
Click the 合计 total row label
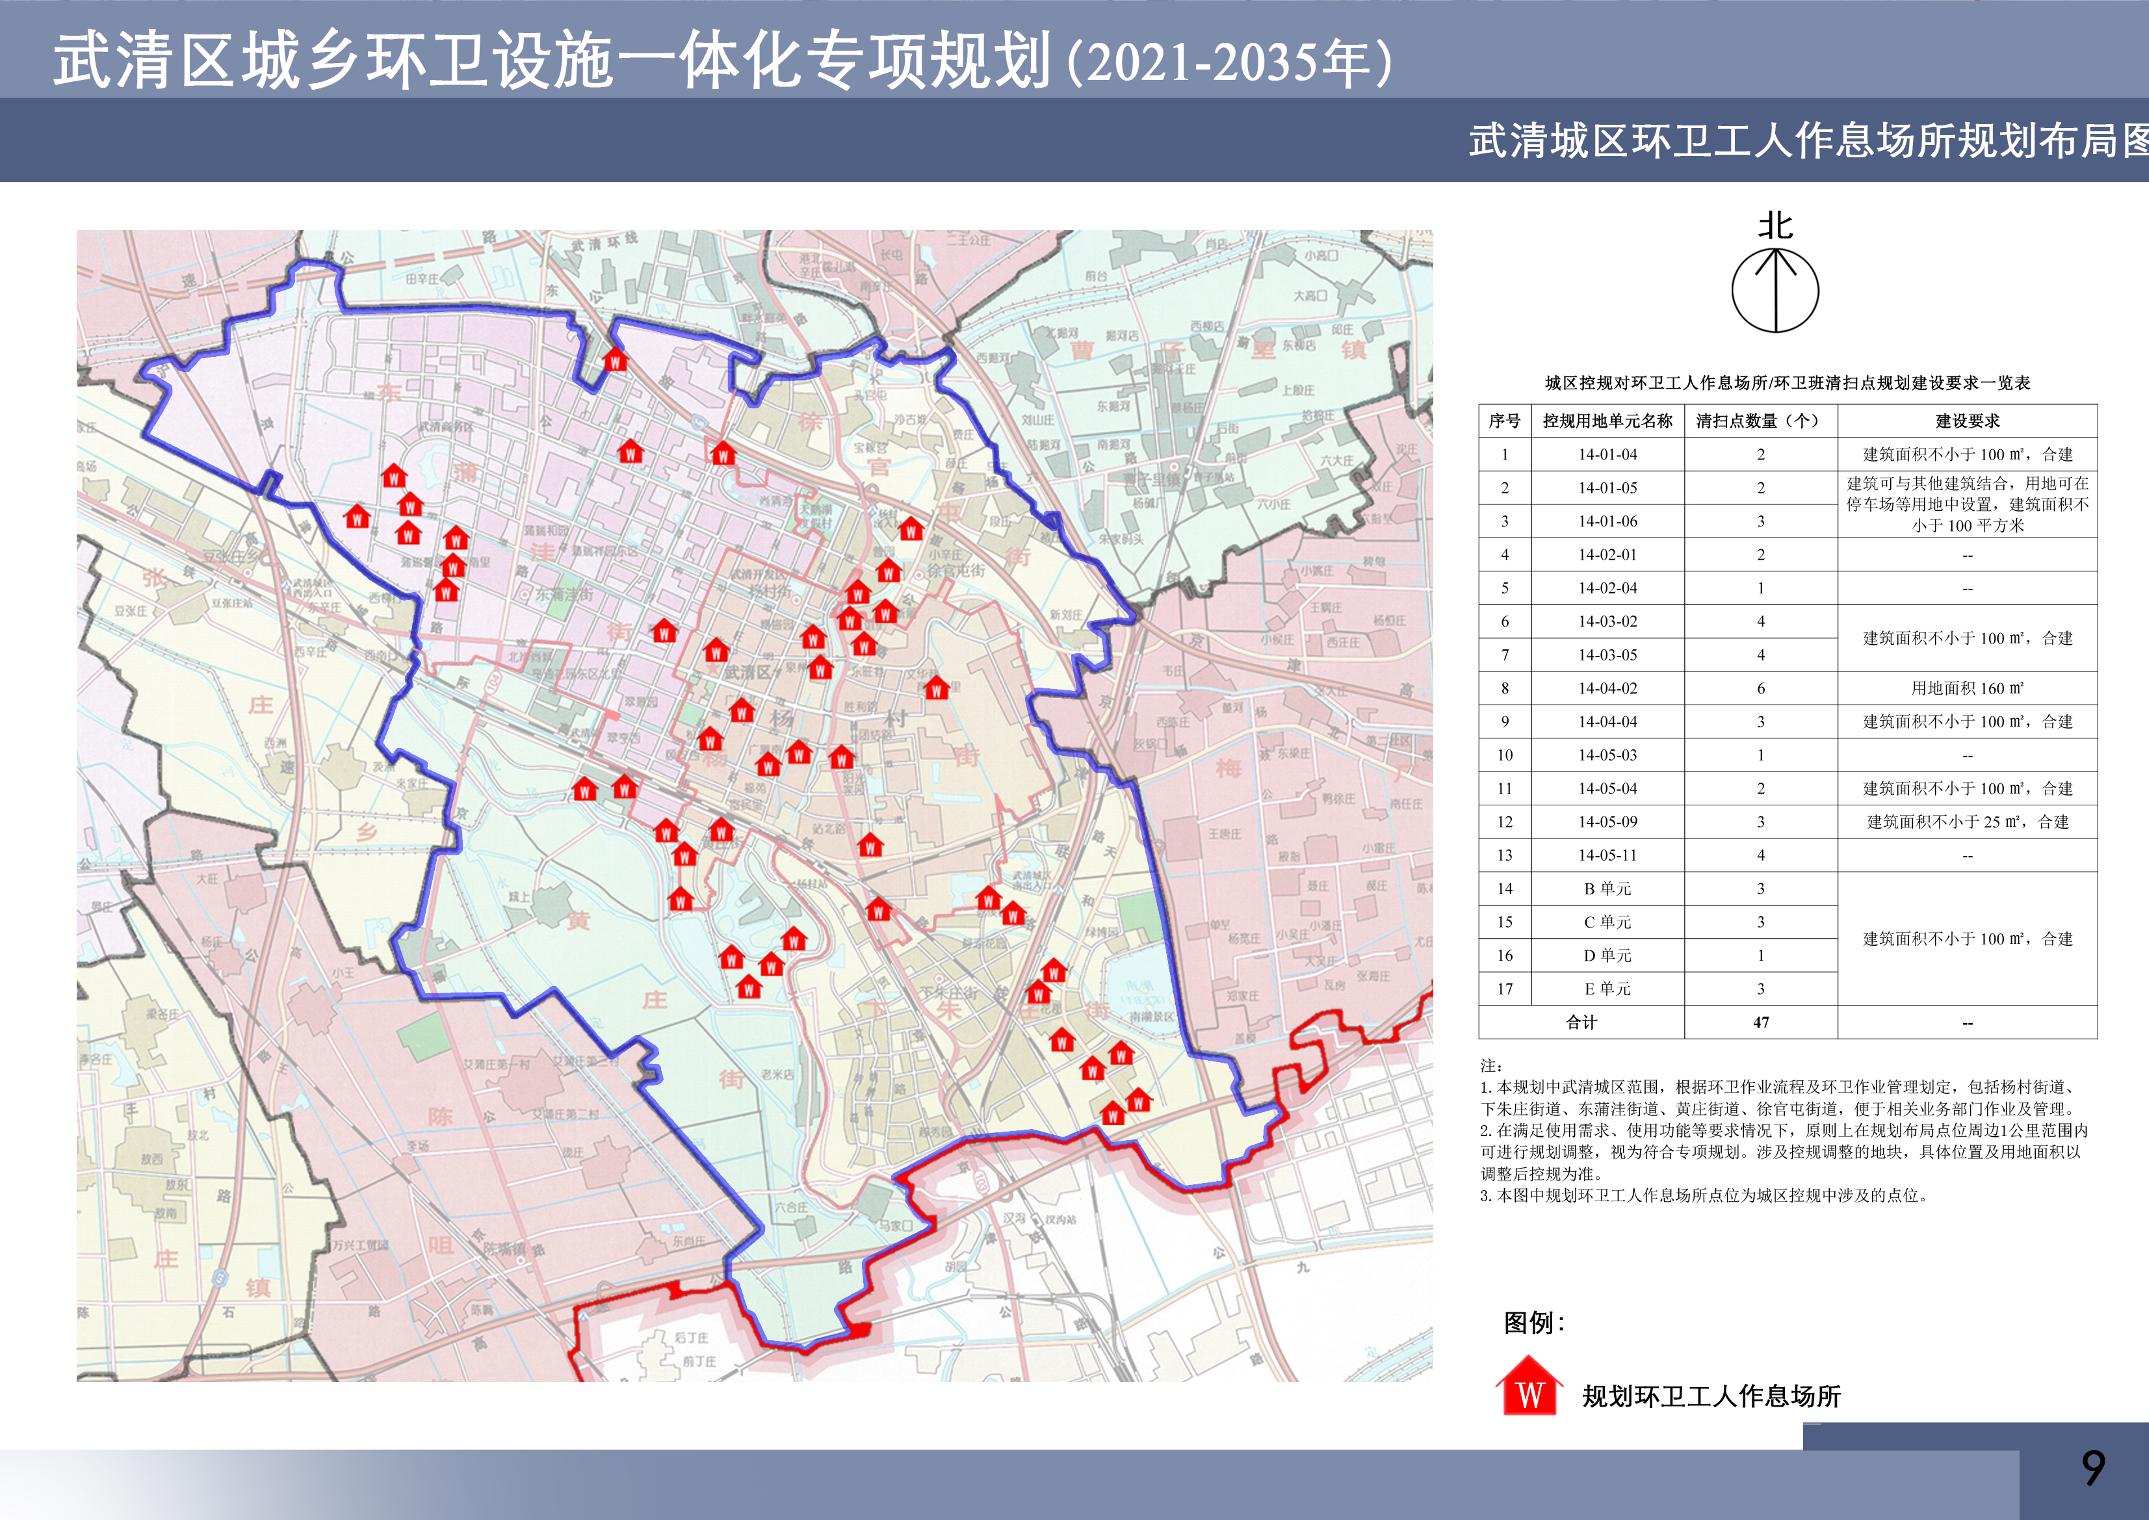(1581, 1022)
